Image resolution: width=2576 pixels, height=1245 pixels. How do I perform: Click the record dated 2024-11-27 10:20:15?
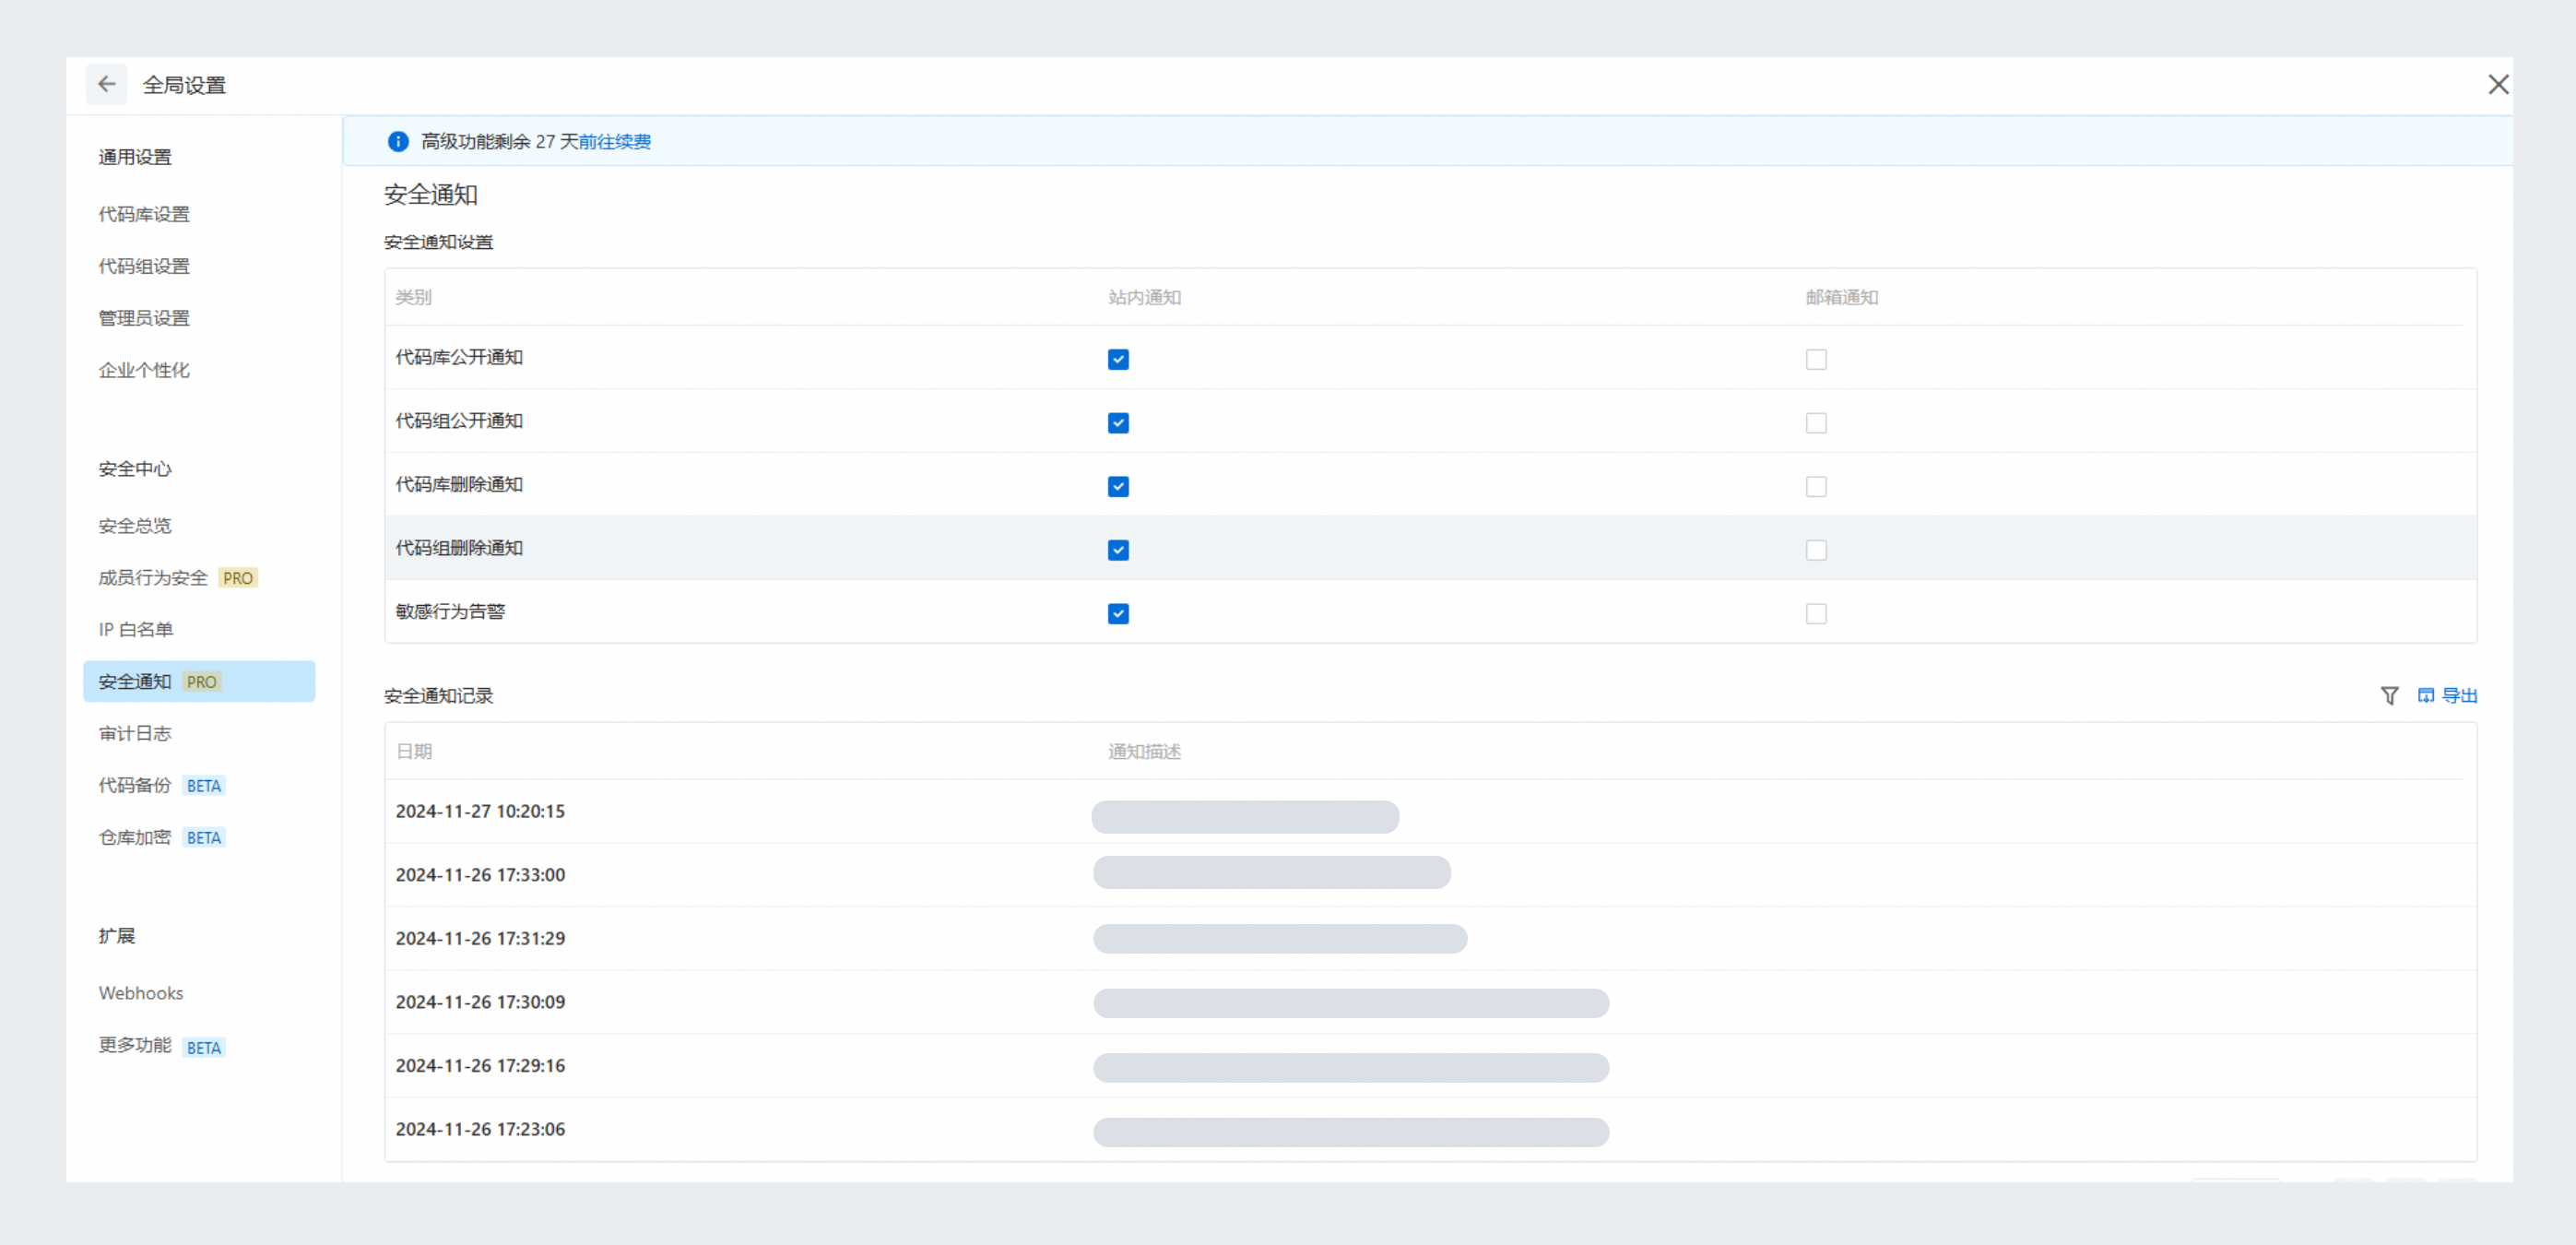1430,811
